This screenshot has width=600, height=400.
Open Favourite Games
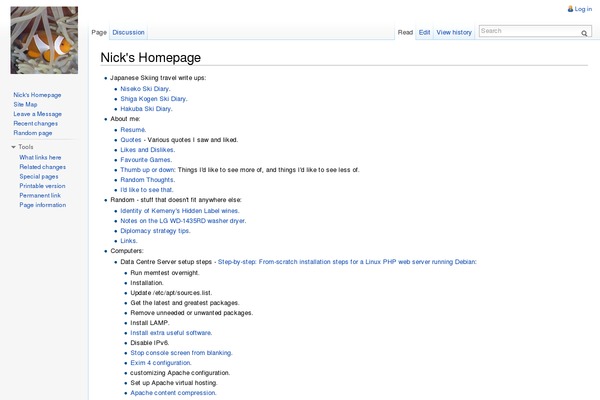146,160
